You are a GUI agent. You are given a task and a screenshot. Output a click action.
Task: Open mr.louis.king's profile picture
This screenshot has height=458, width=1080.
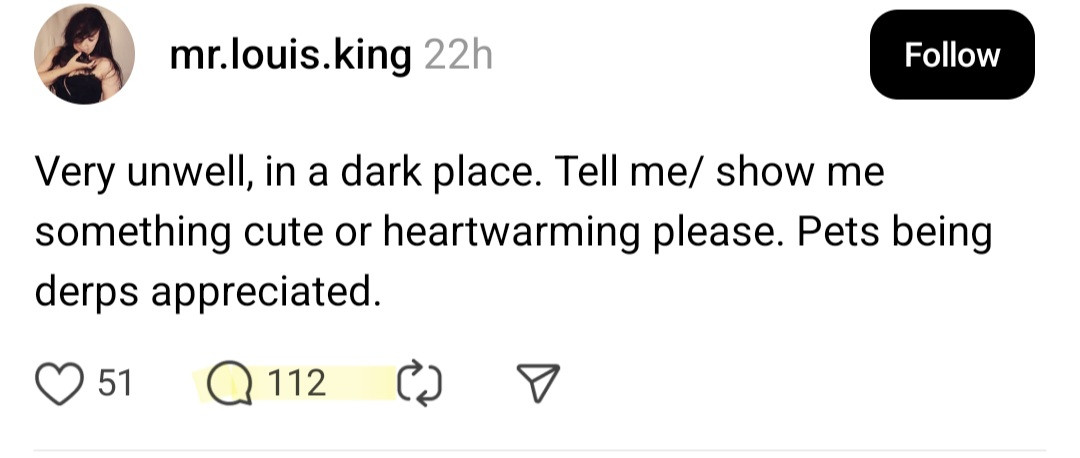84,54
